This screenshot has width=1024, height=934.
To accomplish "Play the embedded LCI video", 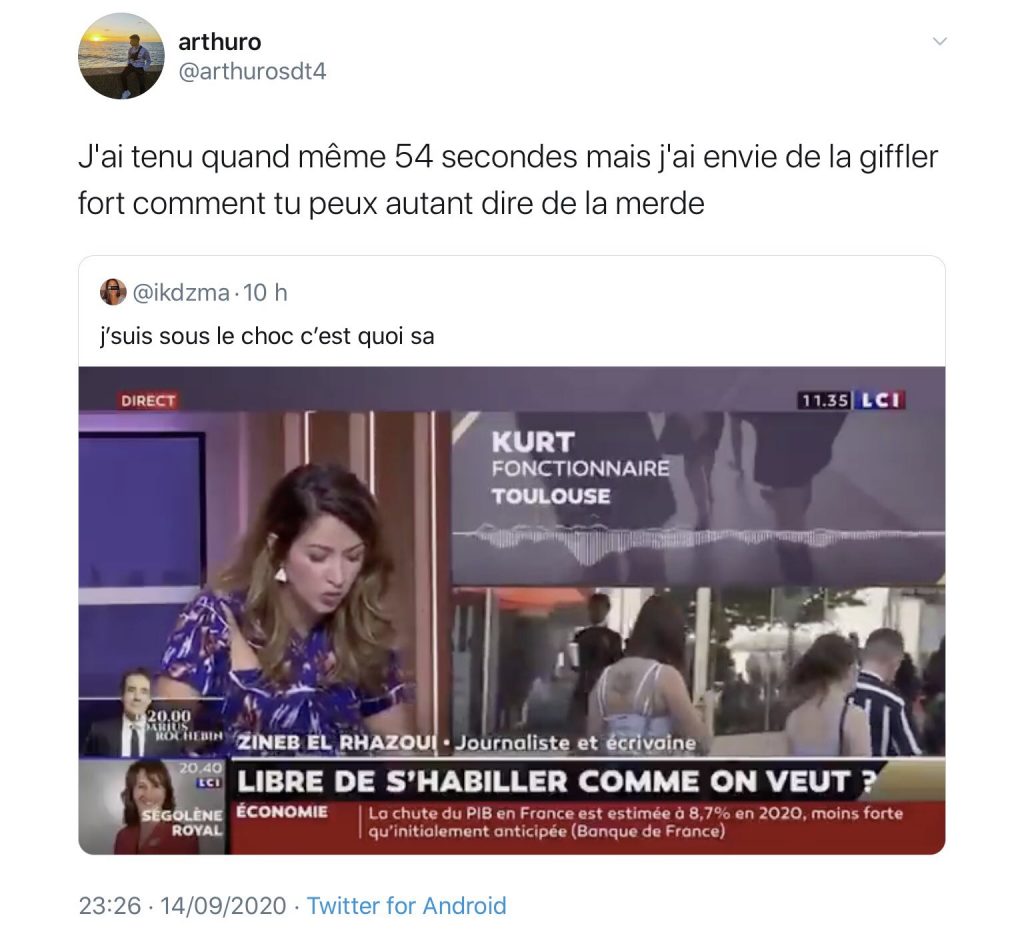I will click(x=512, y=610).
